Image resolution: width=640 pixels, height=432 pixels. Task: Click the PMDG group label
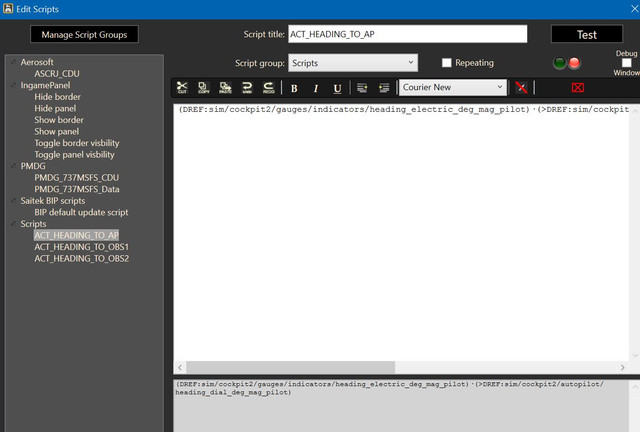click(33, 166)
